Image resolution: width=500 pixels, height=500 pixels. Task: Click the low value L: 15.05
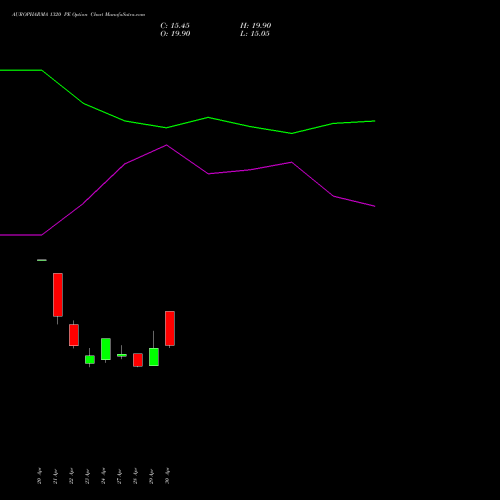tap(255, 34)
